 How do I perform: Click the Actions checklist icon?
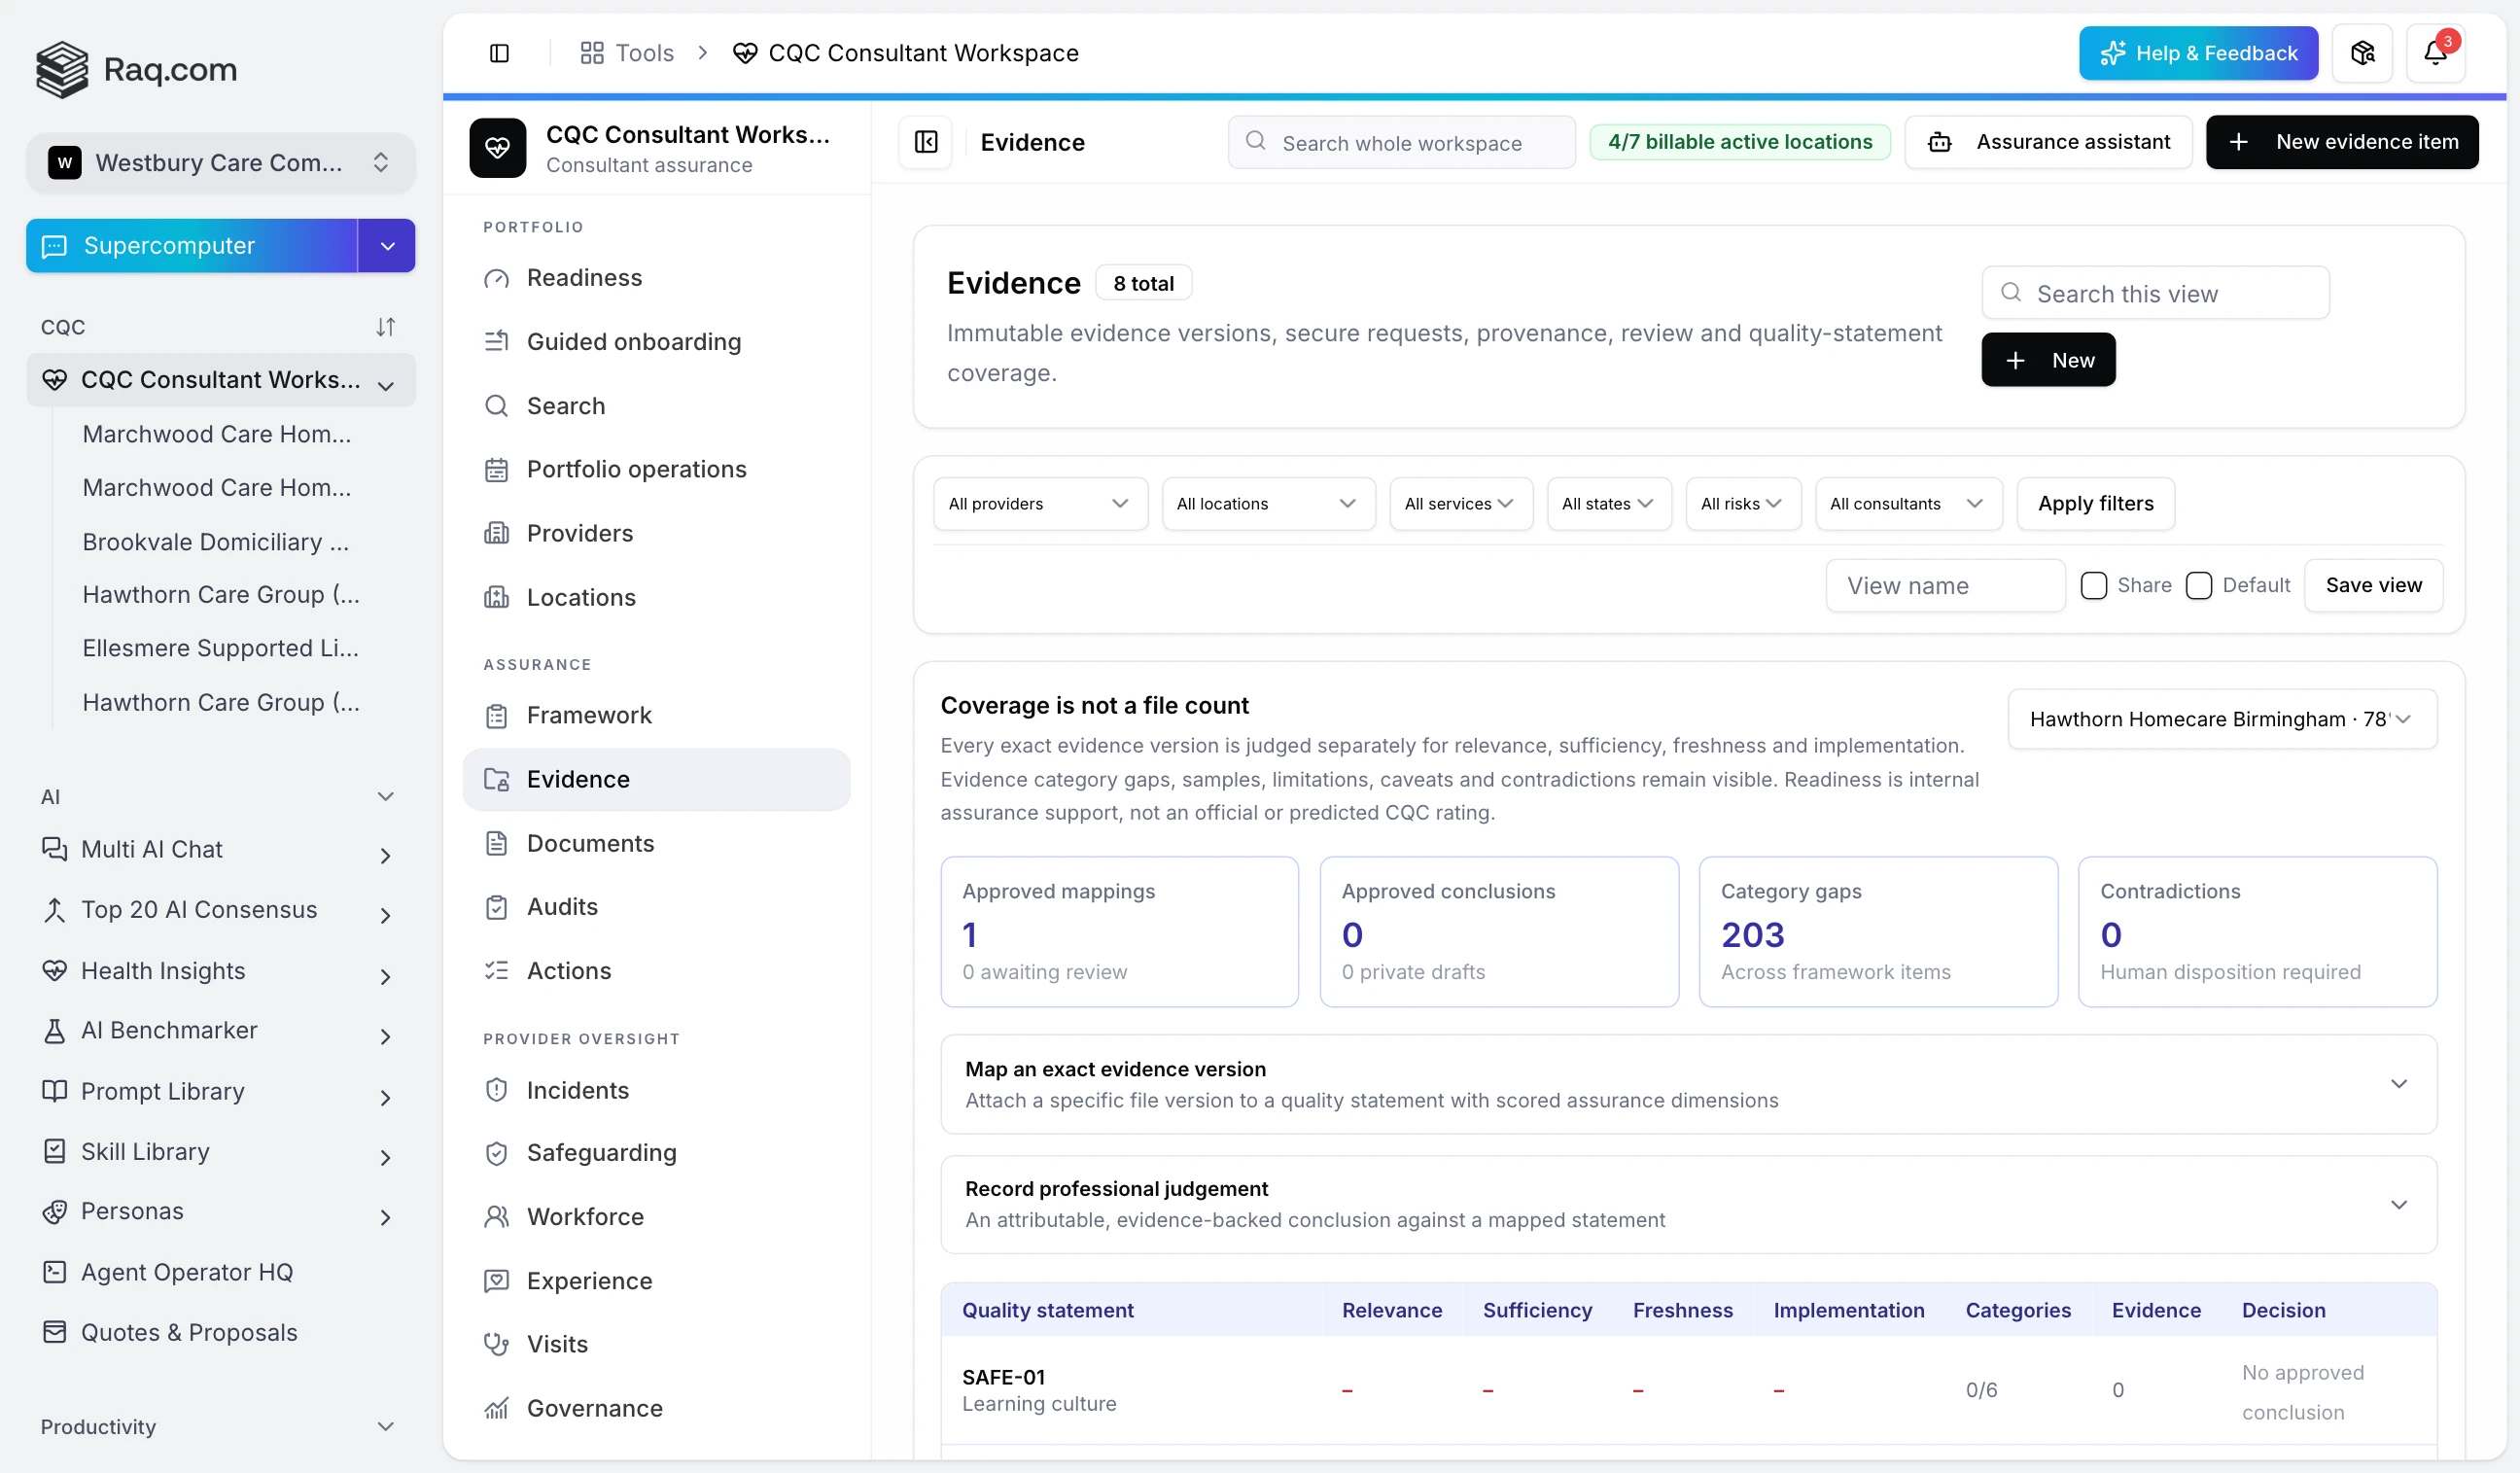[497, 971]
